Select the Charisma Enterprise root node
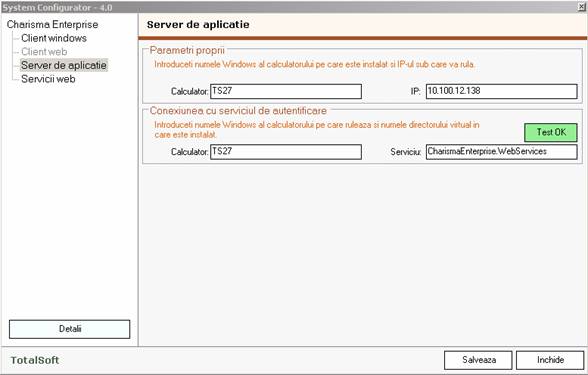 coord(52,25)
